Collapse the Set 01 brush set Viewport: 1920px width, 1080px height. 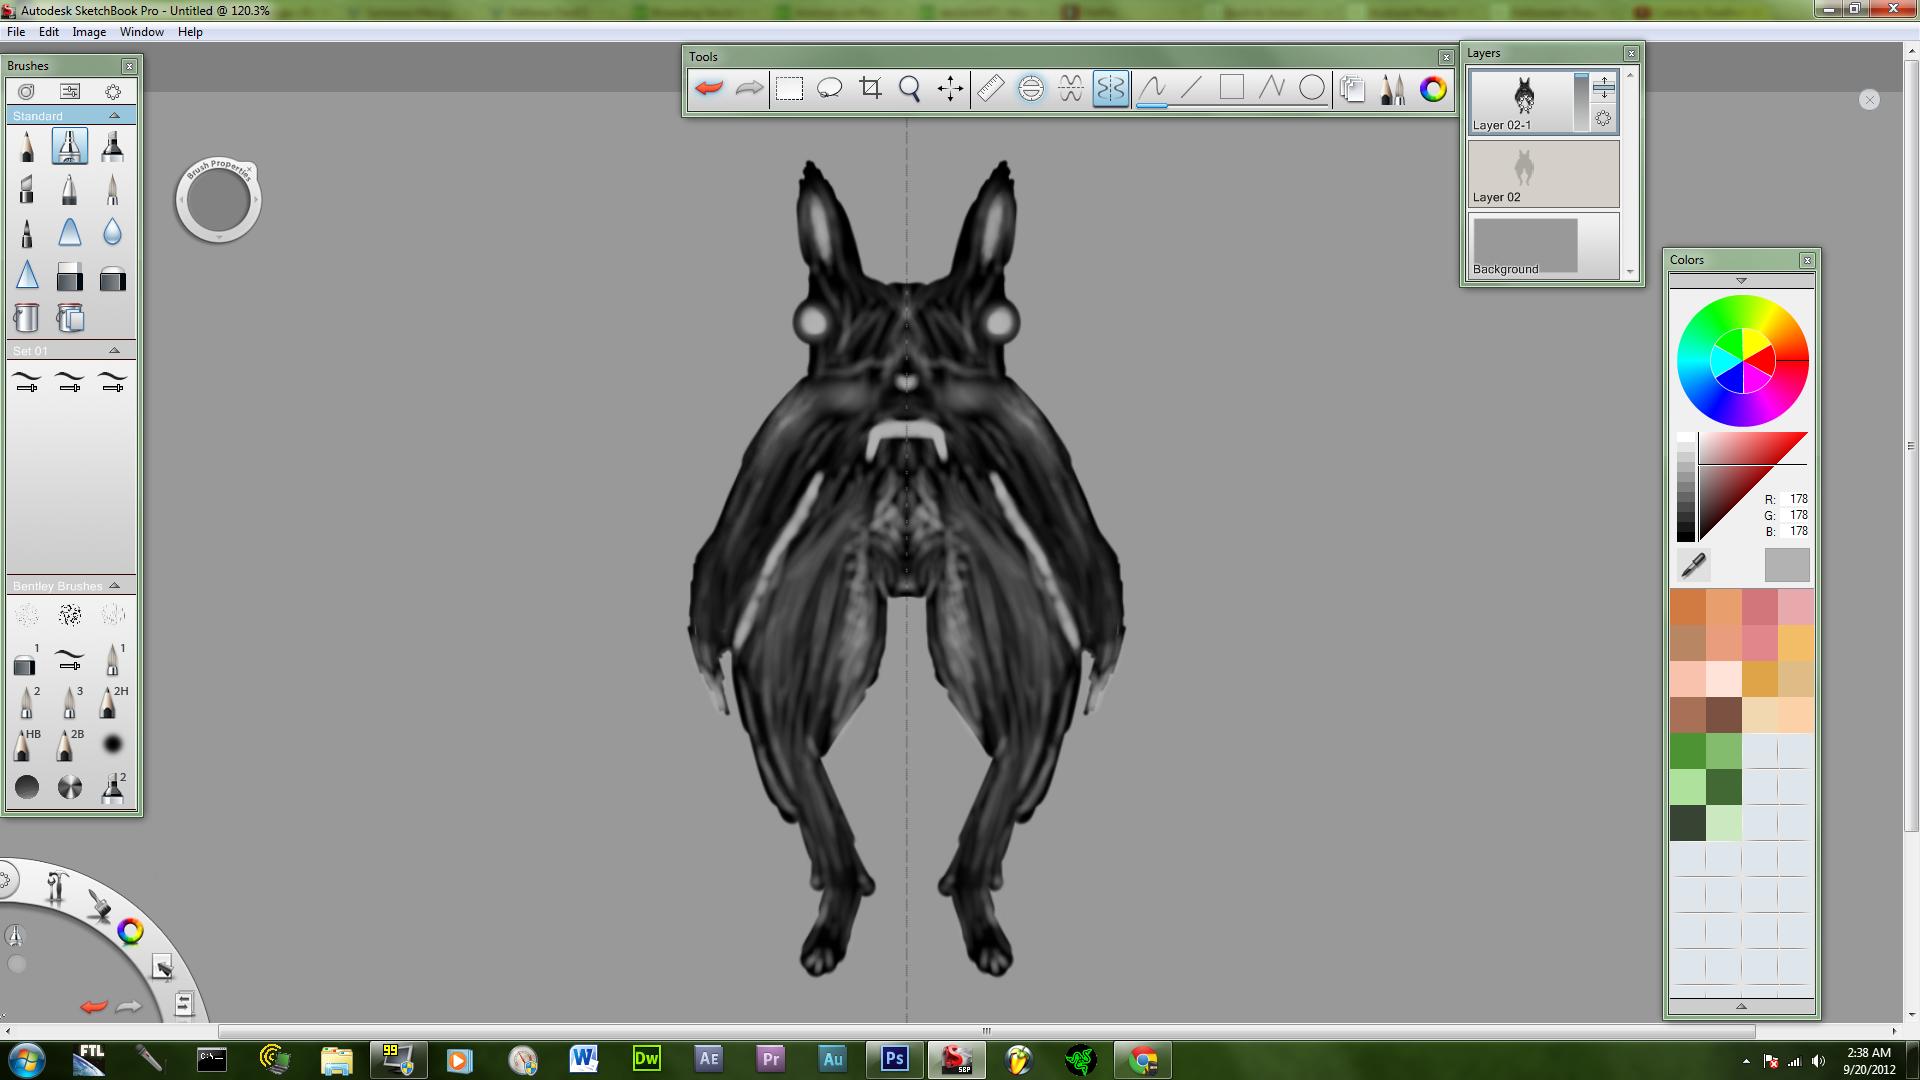click(114, 351)
